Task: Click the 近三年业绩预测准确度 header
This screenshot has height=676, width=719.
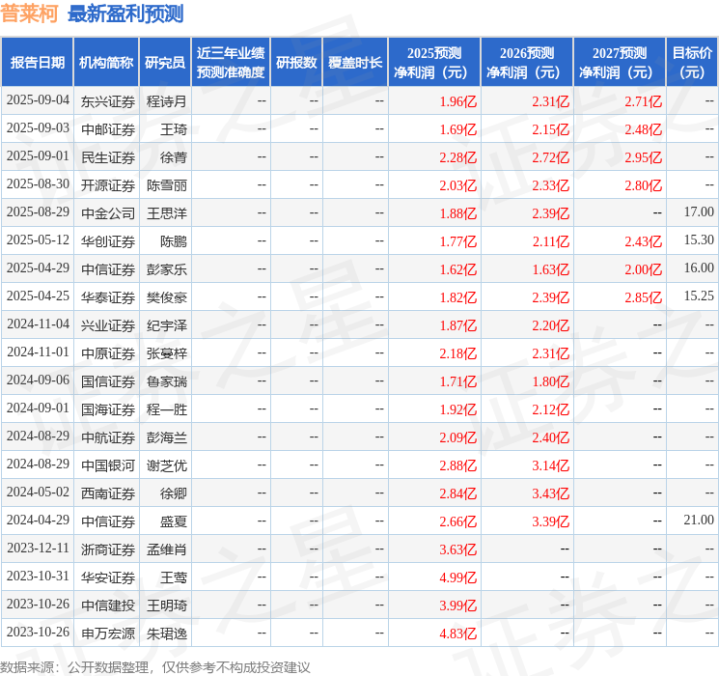Action: (x=231, y=62)
